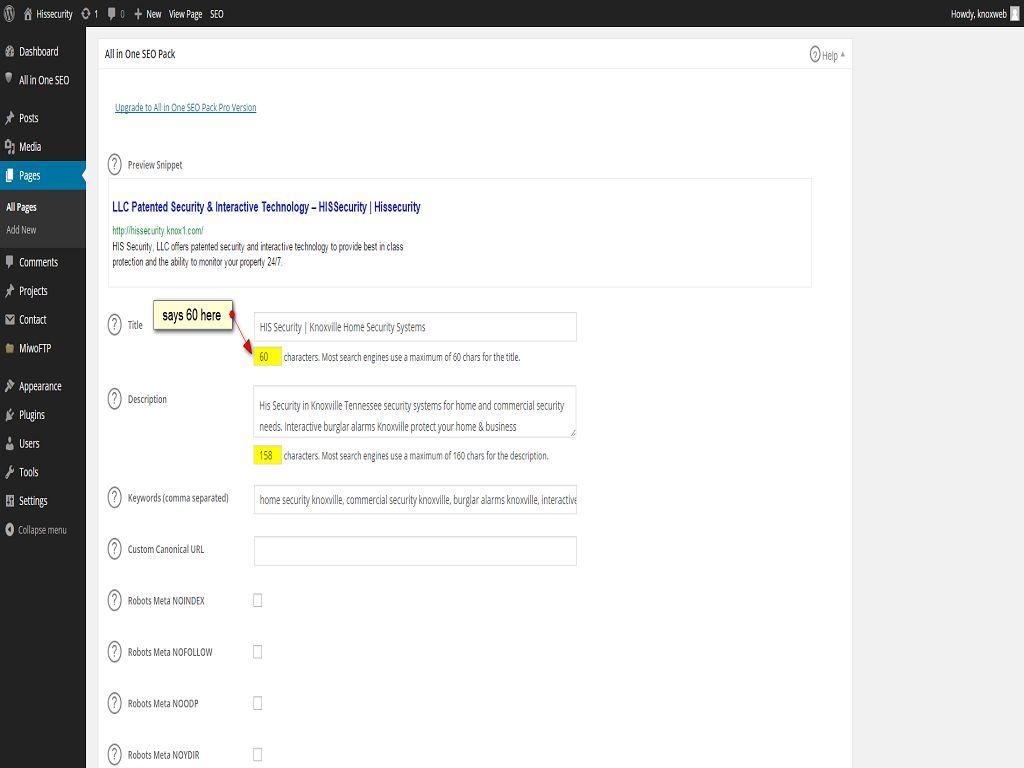Click the Custom Canonical URL field
This screenshot has height=768, width=1024.
pos(415,551)
